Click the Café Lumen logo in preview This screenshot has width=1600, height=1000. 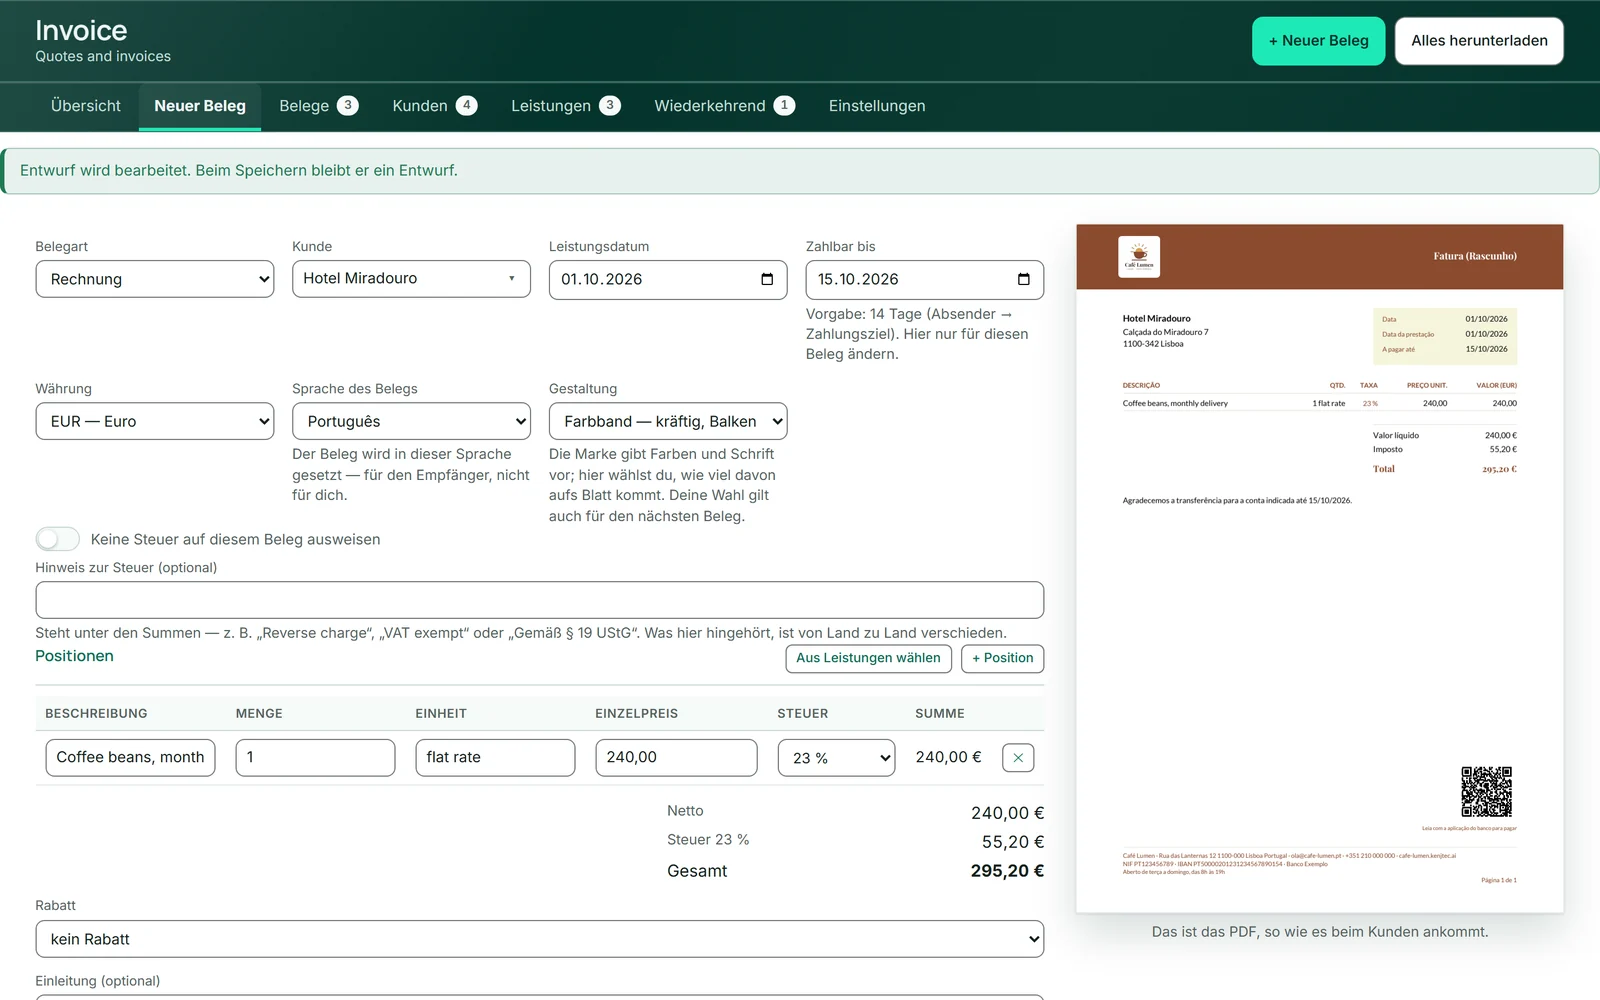1139,257
